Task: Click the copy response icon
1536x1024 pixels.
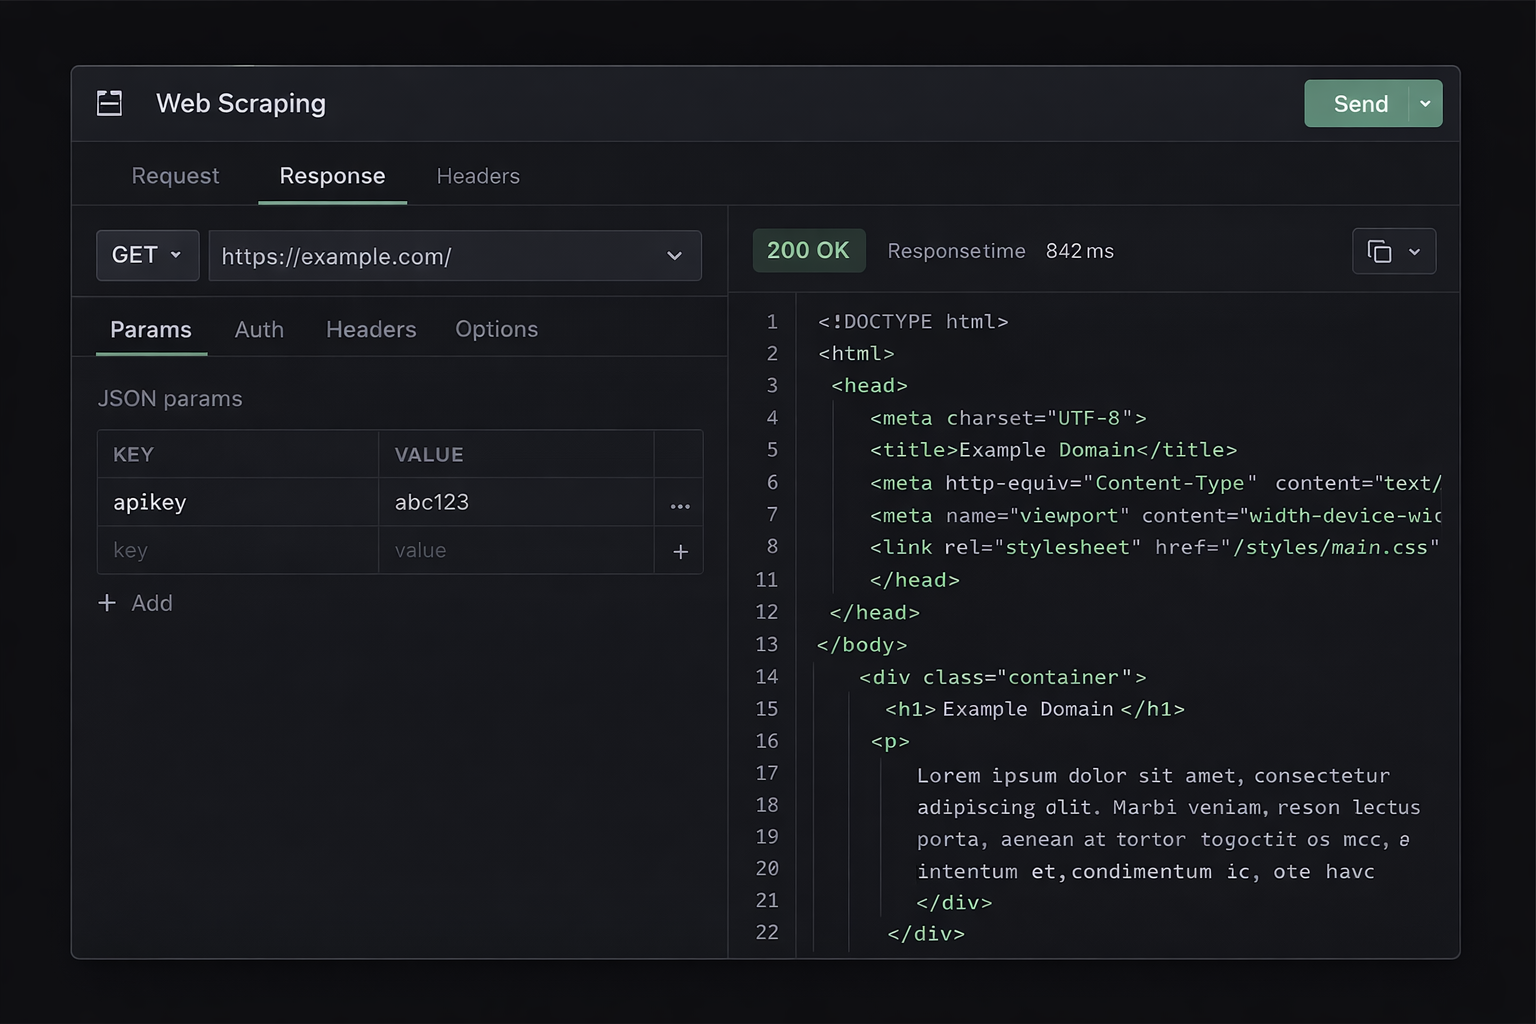Action: pyautogui.click(x=1380, y=251)
